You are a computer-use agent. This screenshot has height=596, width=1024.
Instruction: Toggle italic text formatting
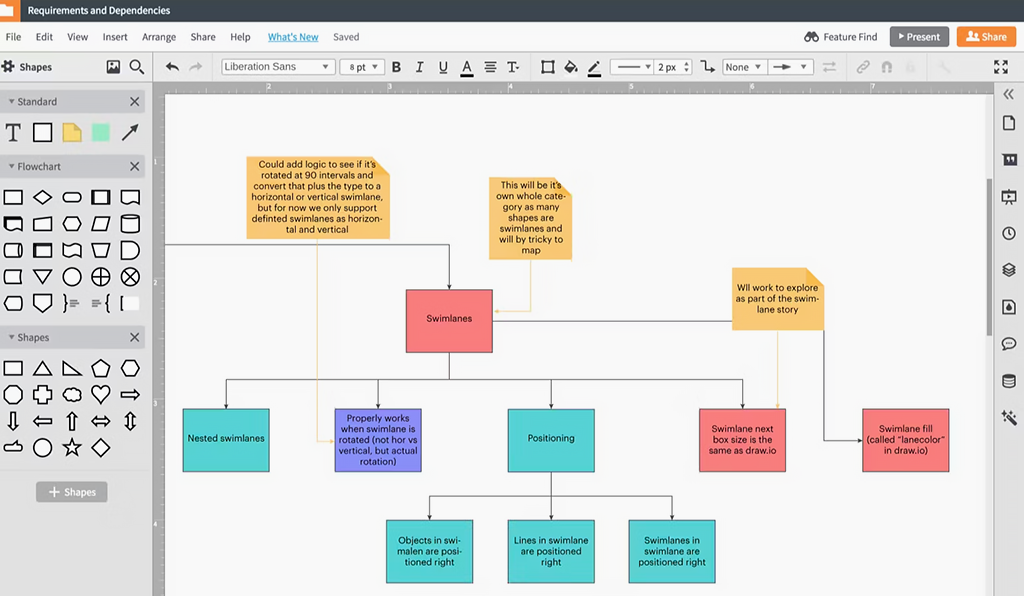tap(419, 67)
